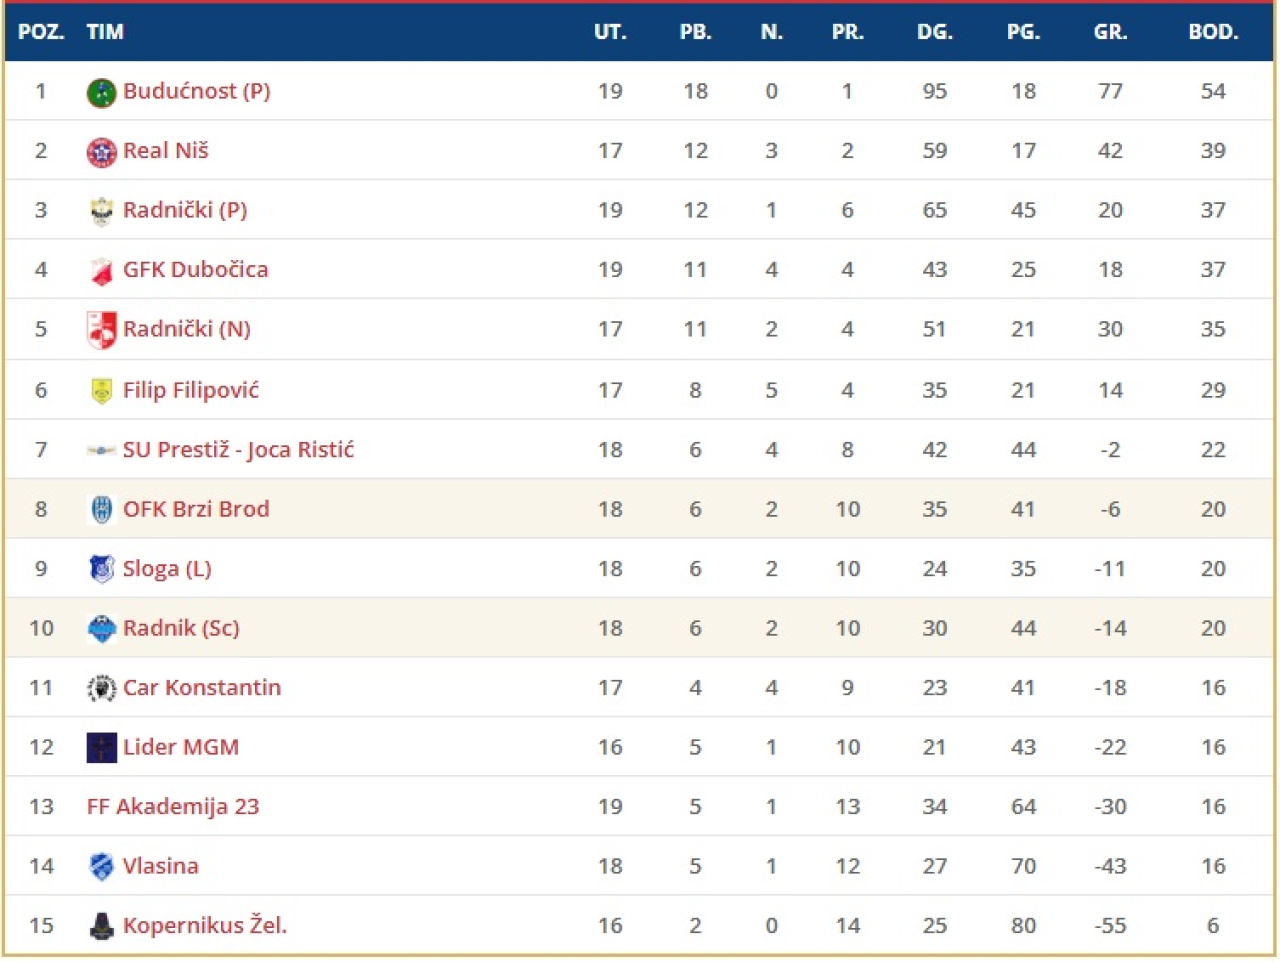This screenshot has width=1280, height=962.
Task: Open the Budućnost (P) team name link
Action: [x=196, y=91]
